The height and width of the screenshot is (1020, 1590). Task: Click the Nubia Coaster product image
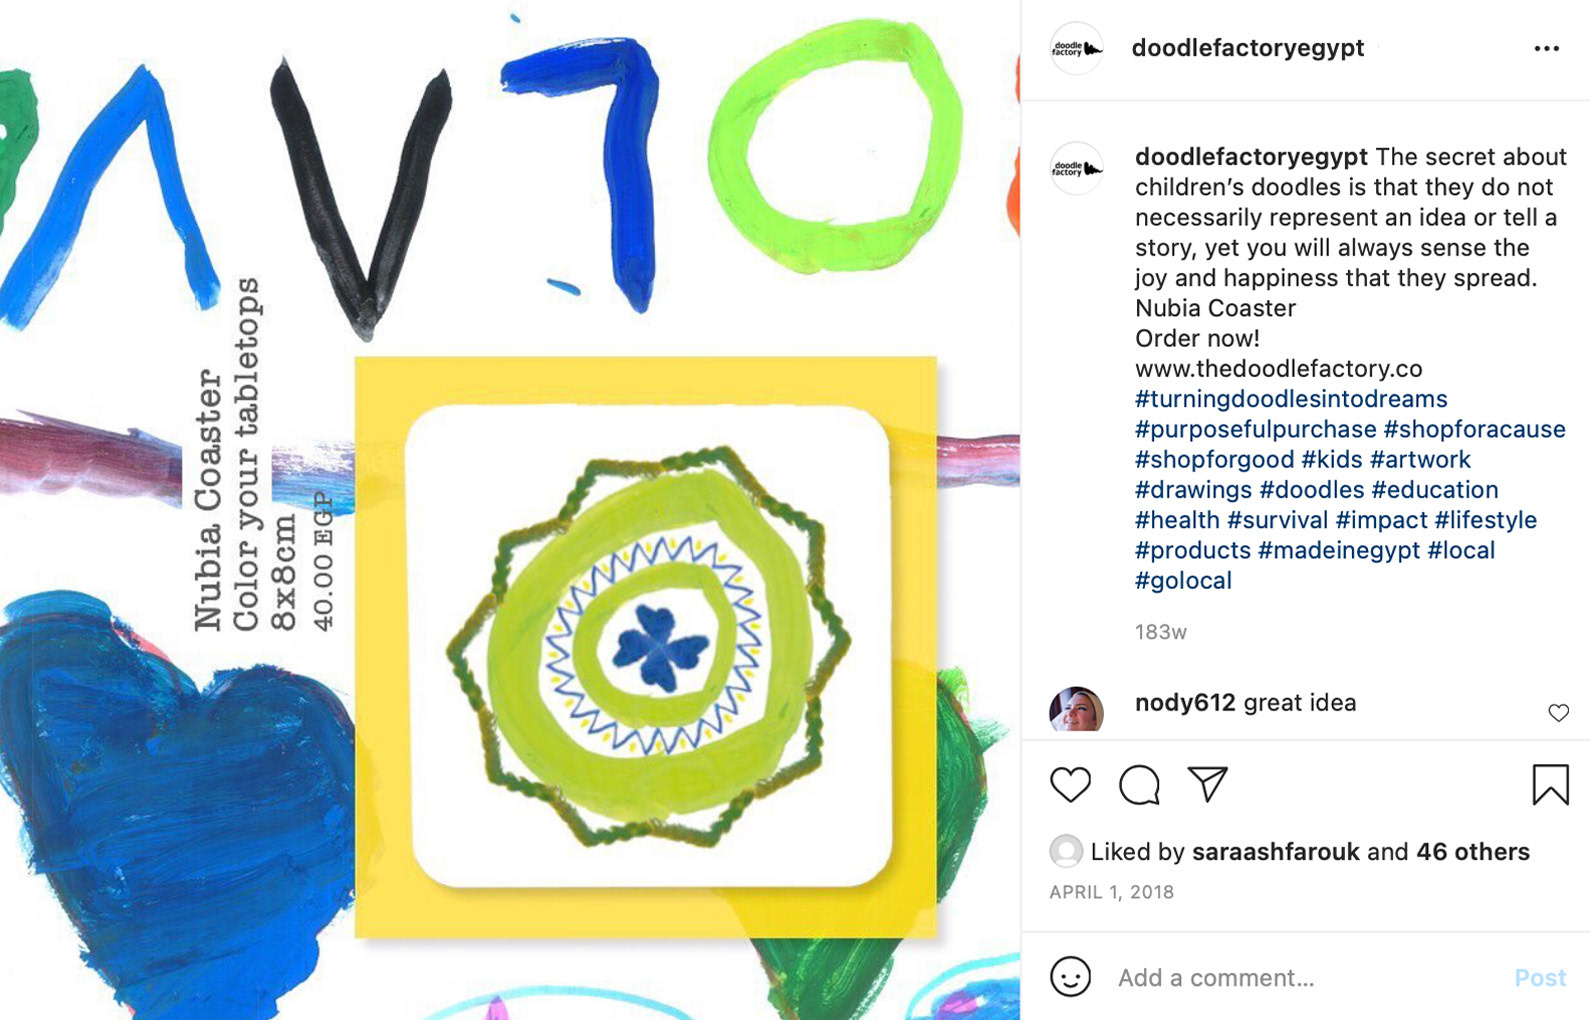tap(646, 647)
